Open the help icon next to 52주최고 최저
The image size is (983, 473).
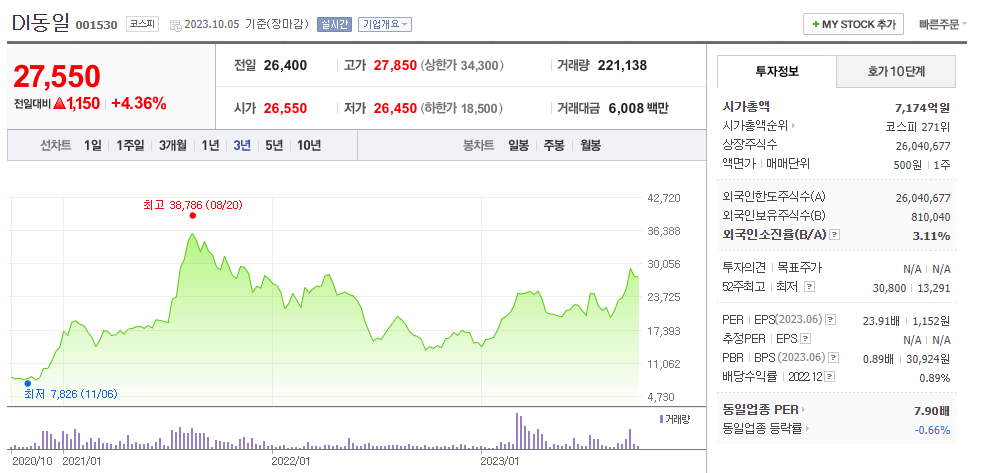(809, 287)
